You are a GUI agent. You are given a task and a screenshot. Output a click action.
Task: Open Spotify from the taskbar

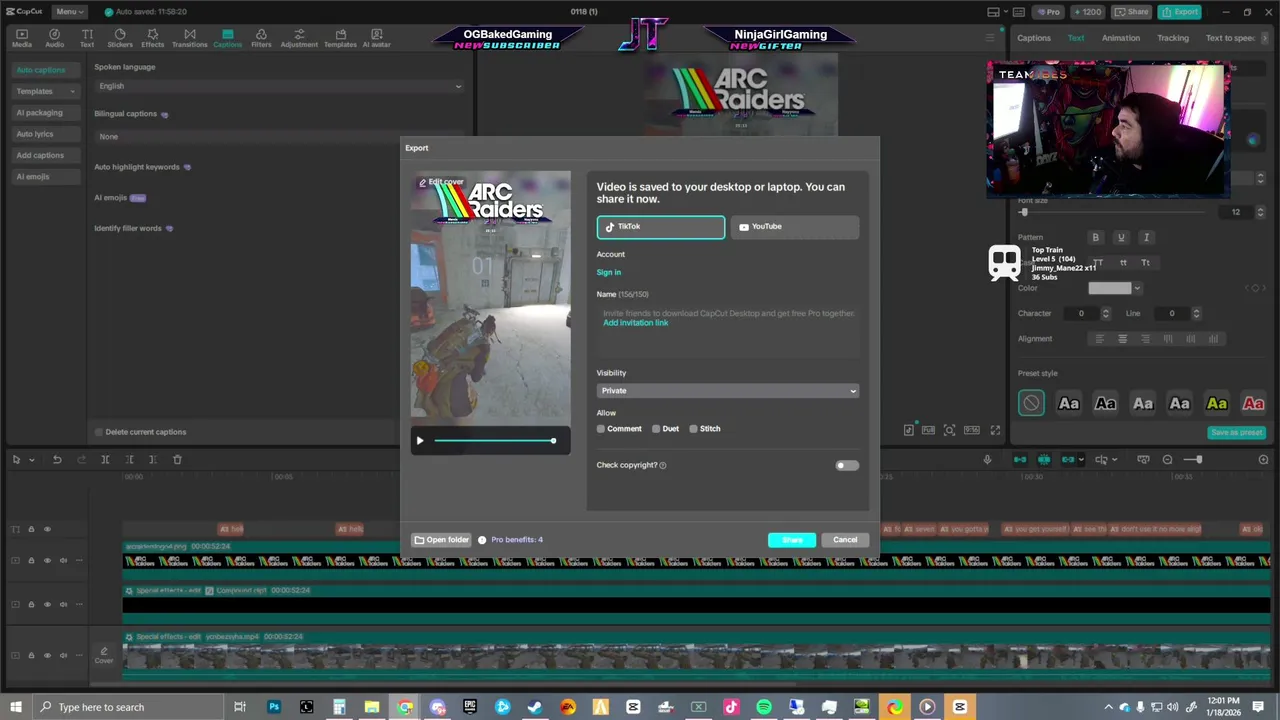pos(764,707)
